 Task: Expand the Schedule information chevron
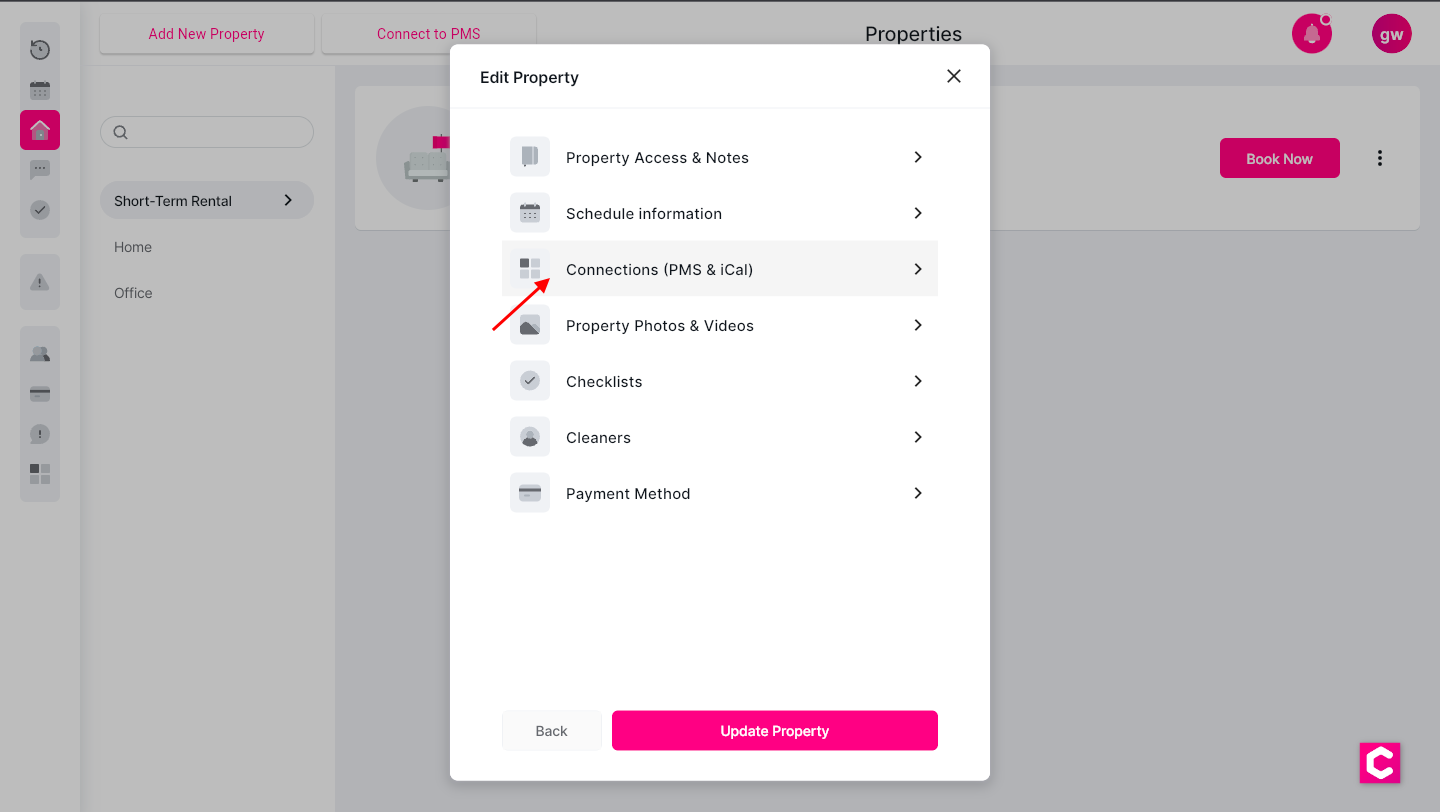pos(918,213)
